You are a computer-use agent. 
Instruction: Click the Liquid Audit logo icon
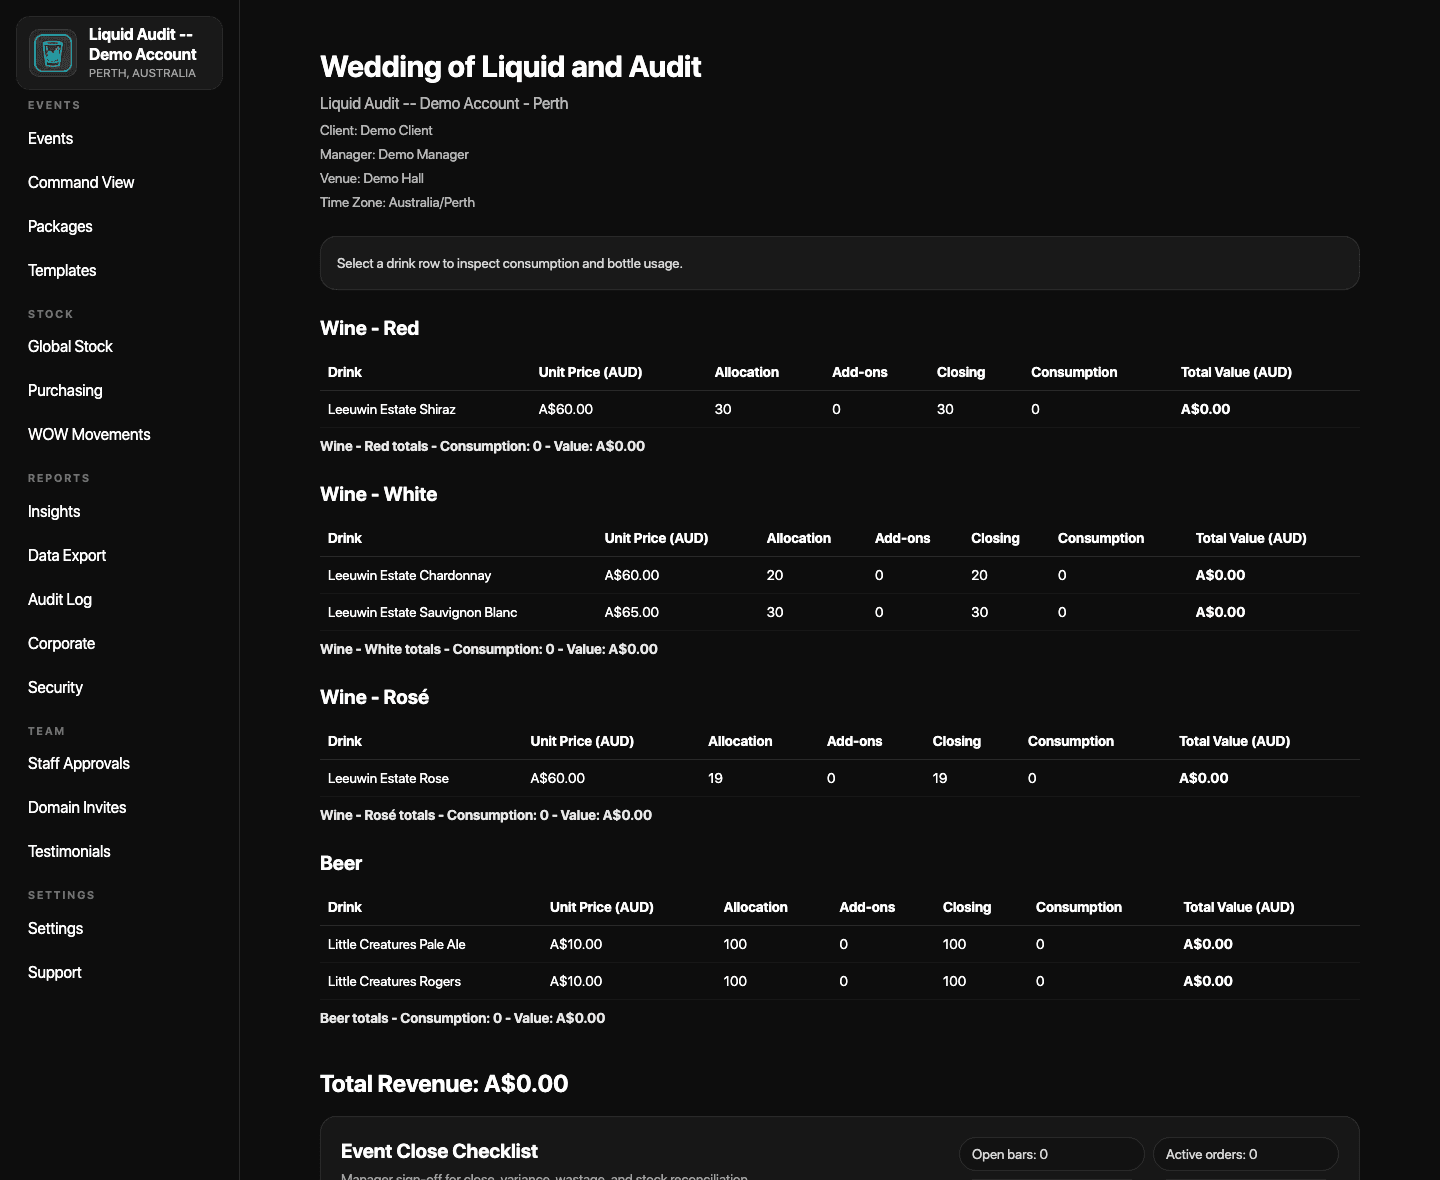tap(53, 53)
